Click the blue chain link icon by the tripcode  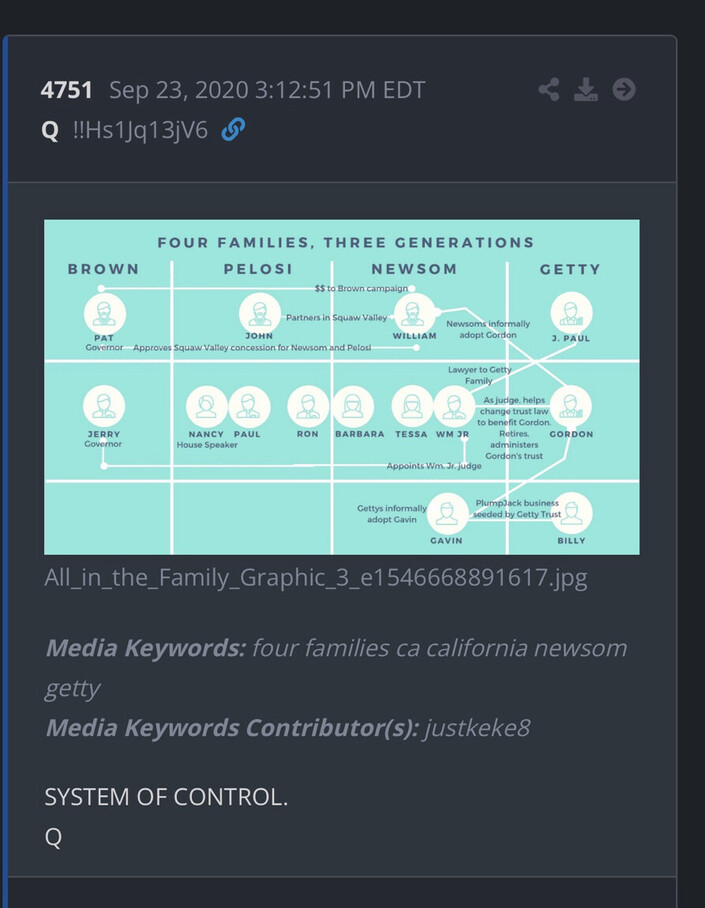(233, 130)
